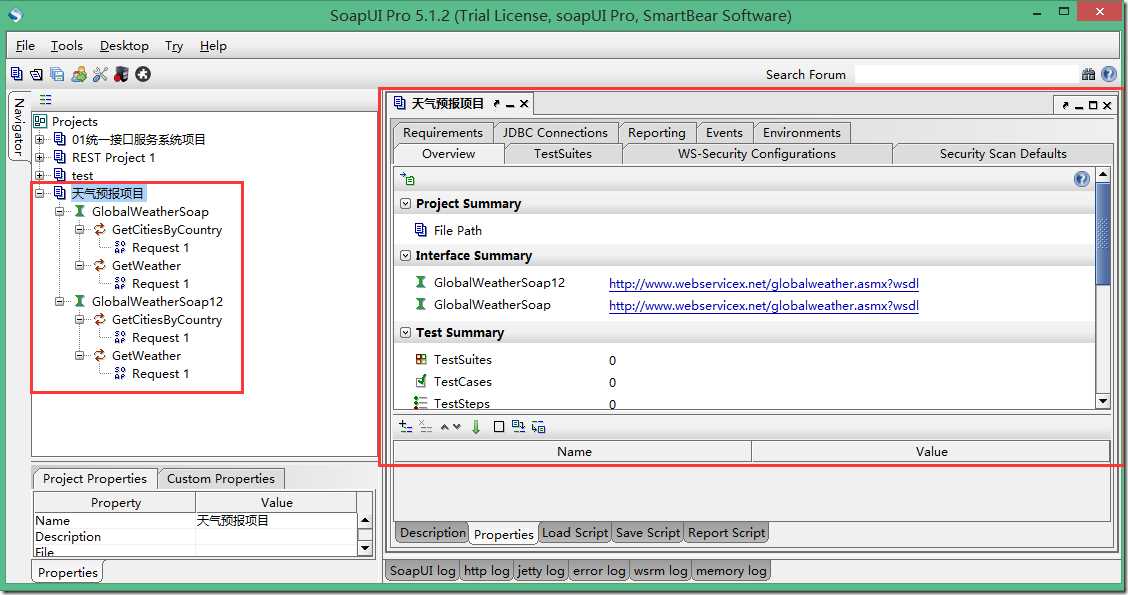Expand the REST Project 1 tree node
Viewport: 1128px width, 595px height.
(x=40, y=158)
